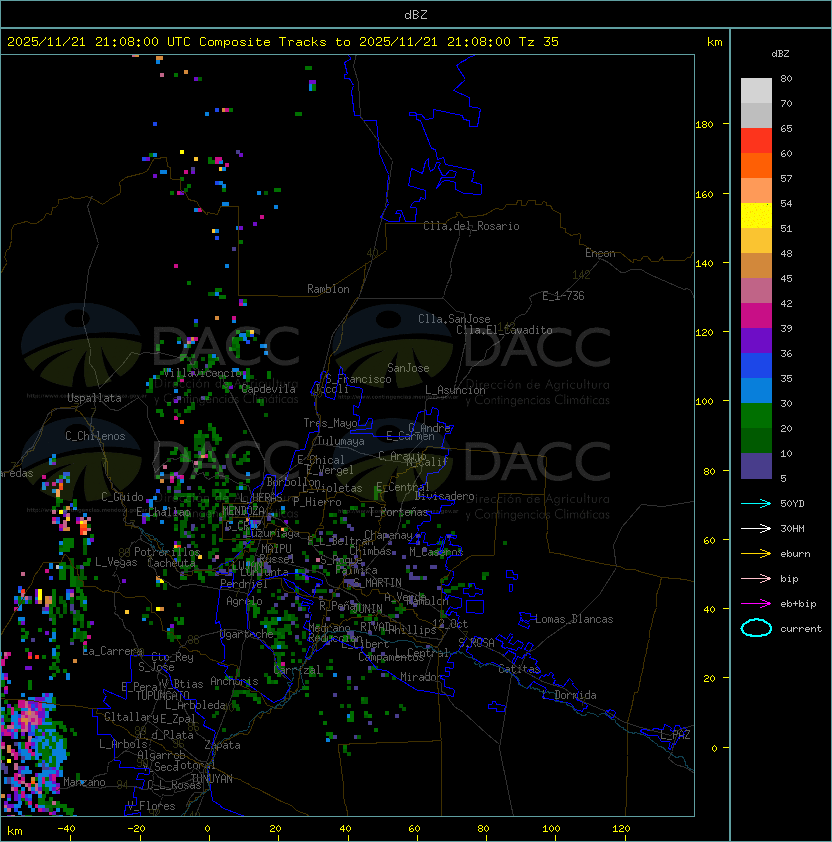Click the 'C_Chilenos' map label

(95, 436)
